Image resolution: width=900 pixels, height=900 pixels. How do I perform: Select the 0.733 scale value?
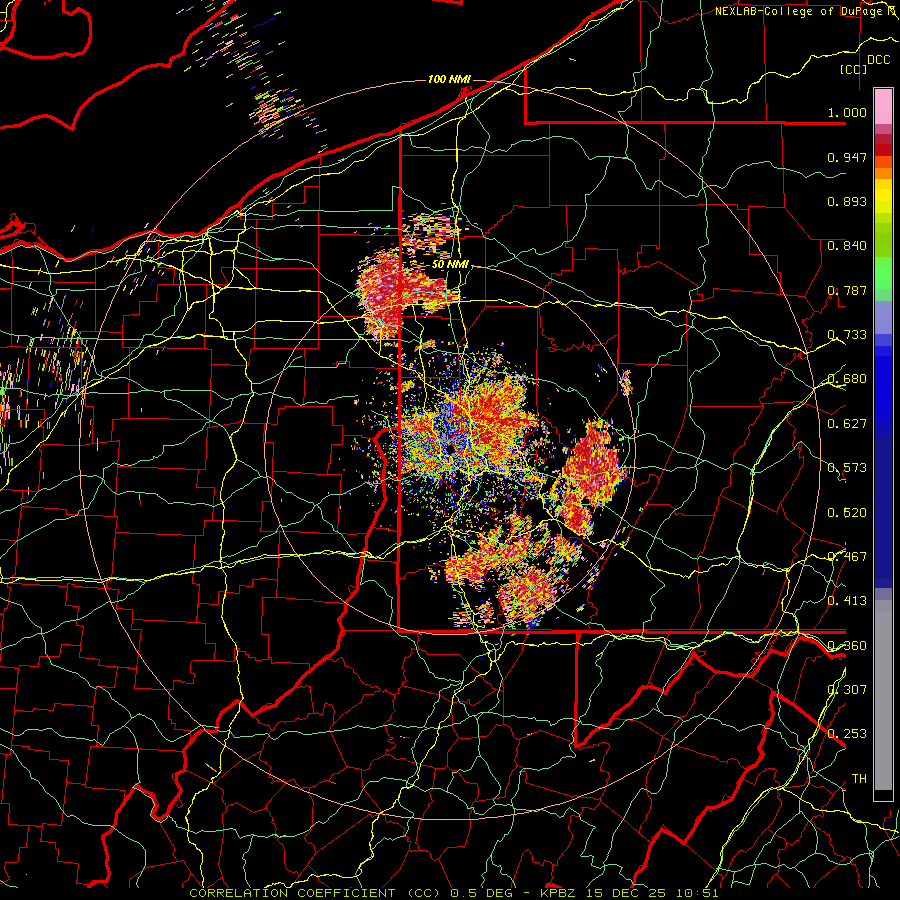pos(847,335)
